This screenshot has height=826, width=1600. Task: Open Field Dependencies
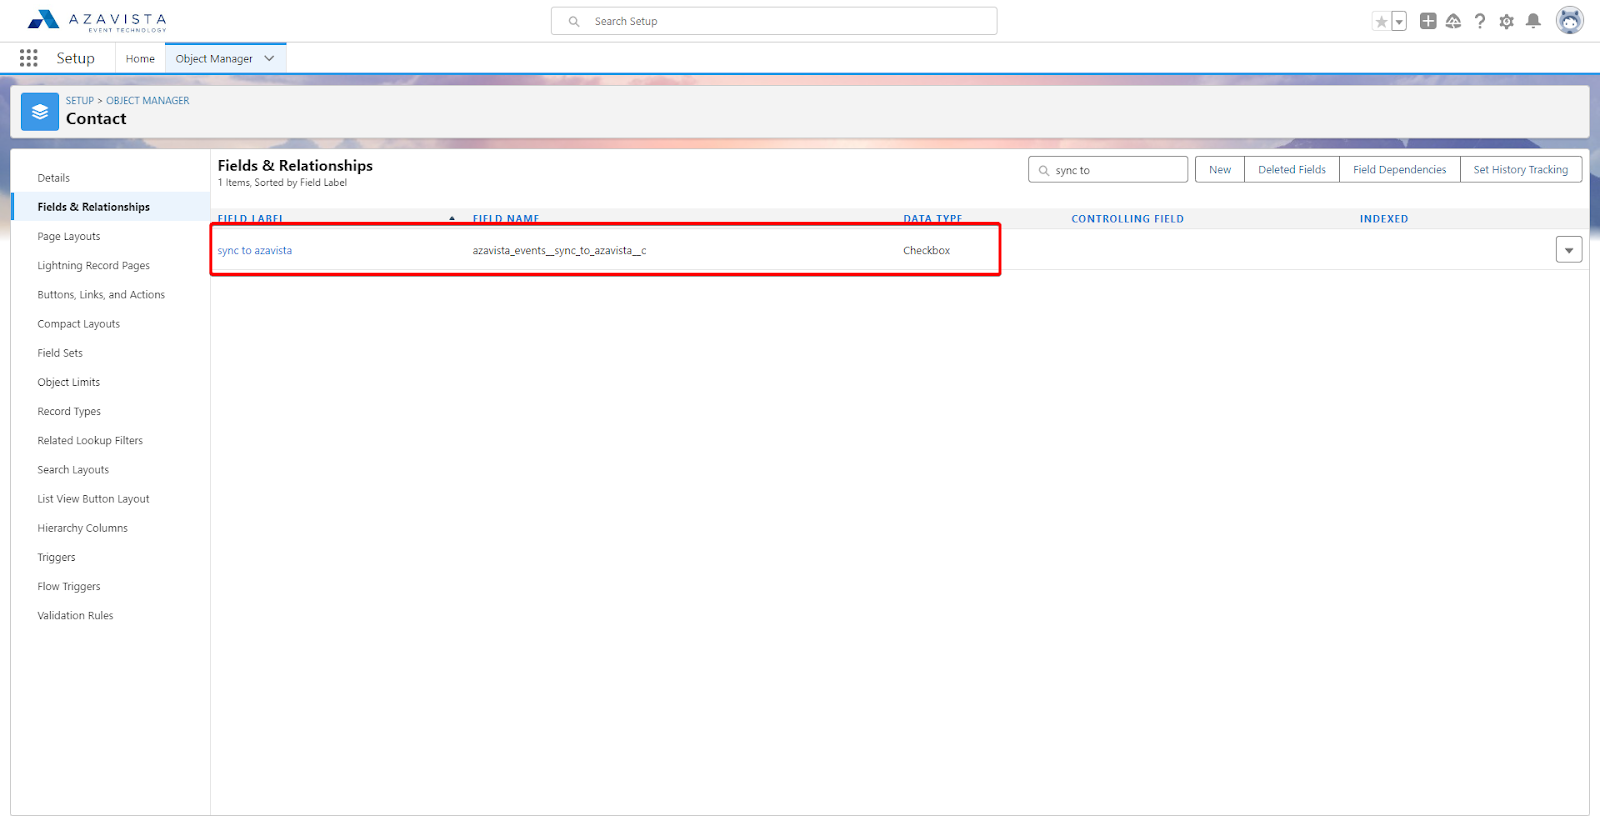[1400, 170]
